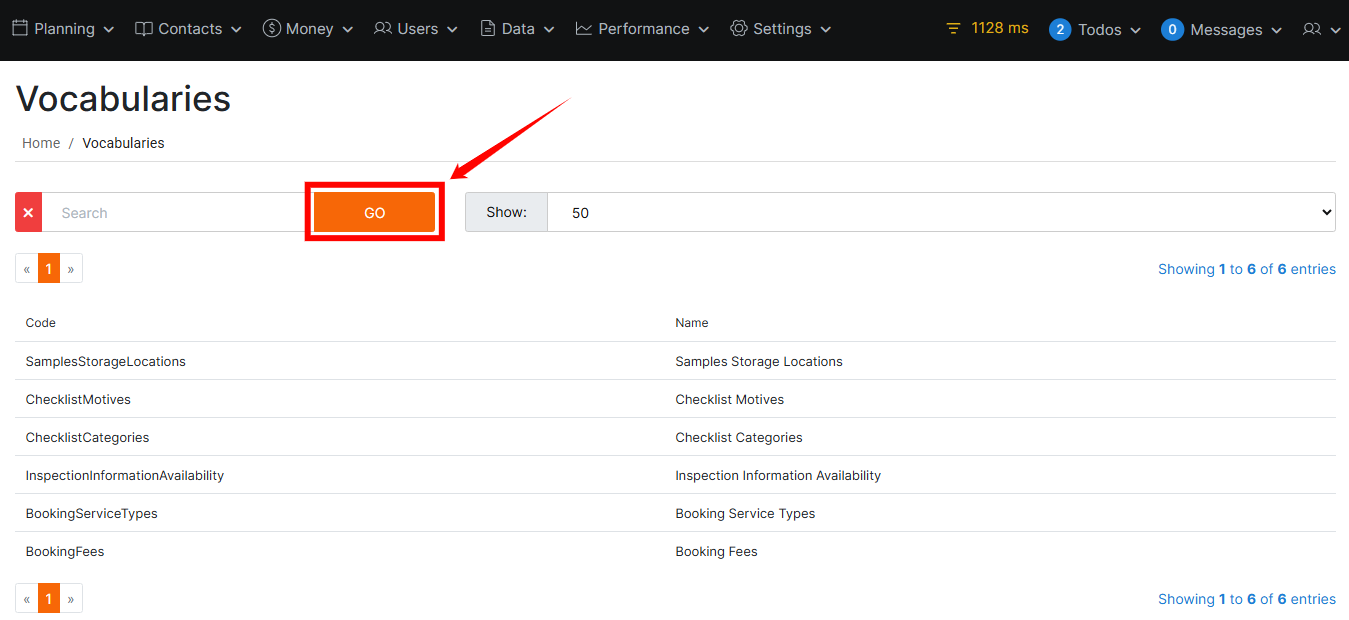The width and height of the screenshot is (1349, 620).
Task: Click the Money dollar icon
Action: coord(271,29)
